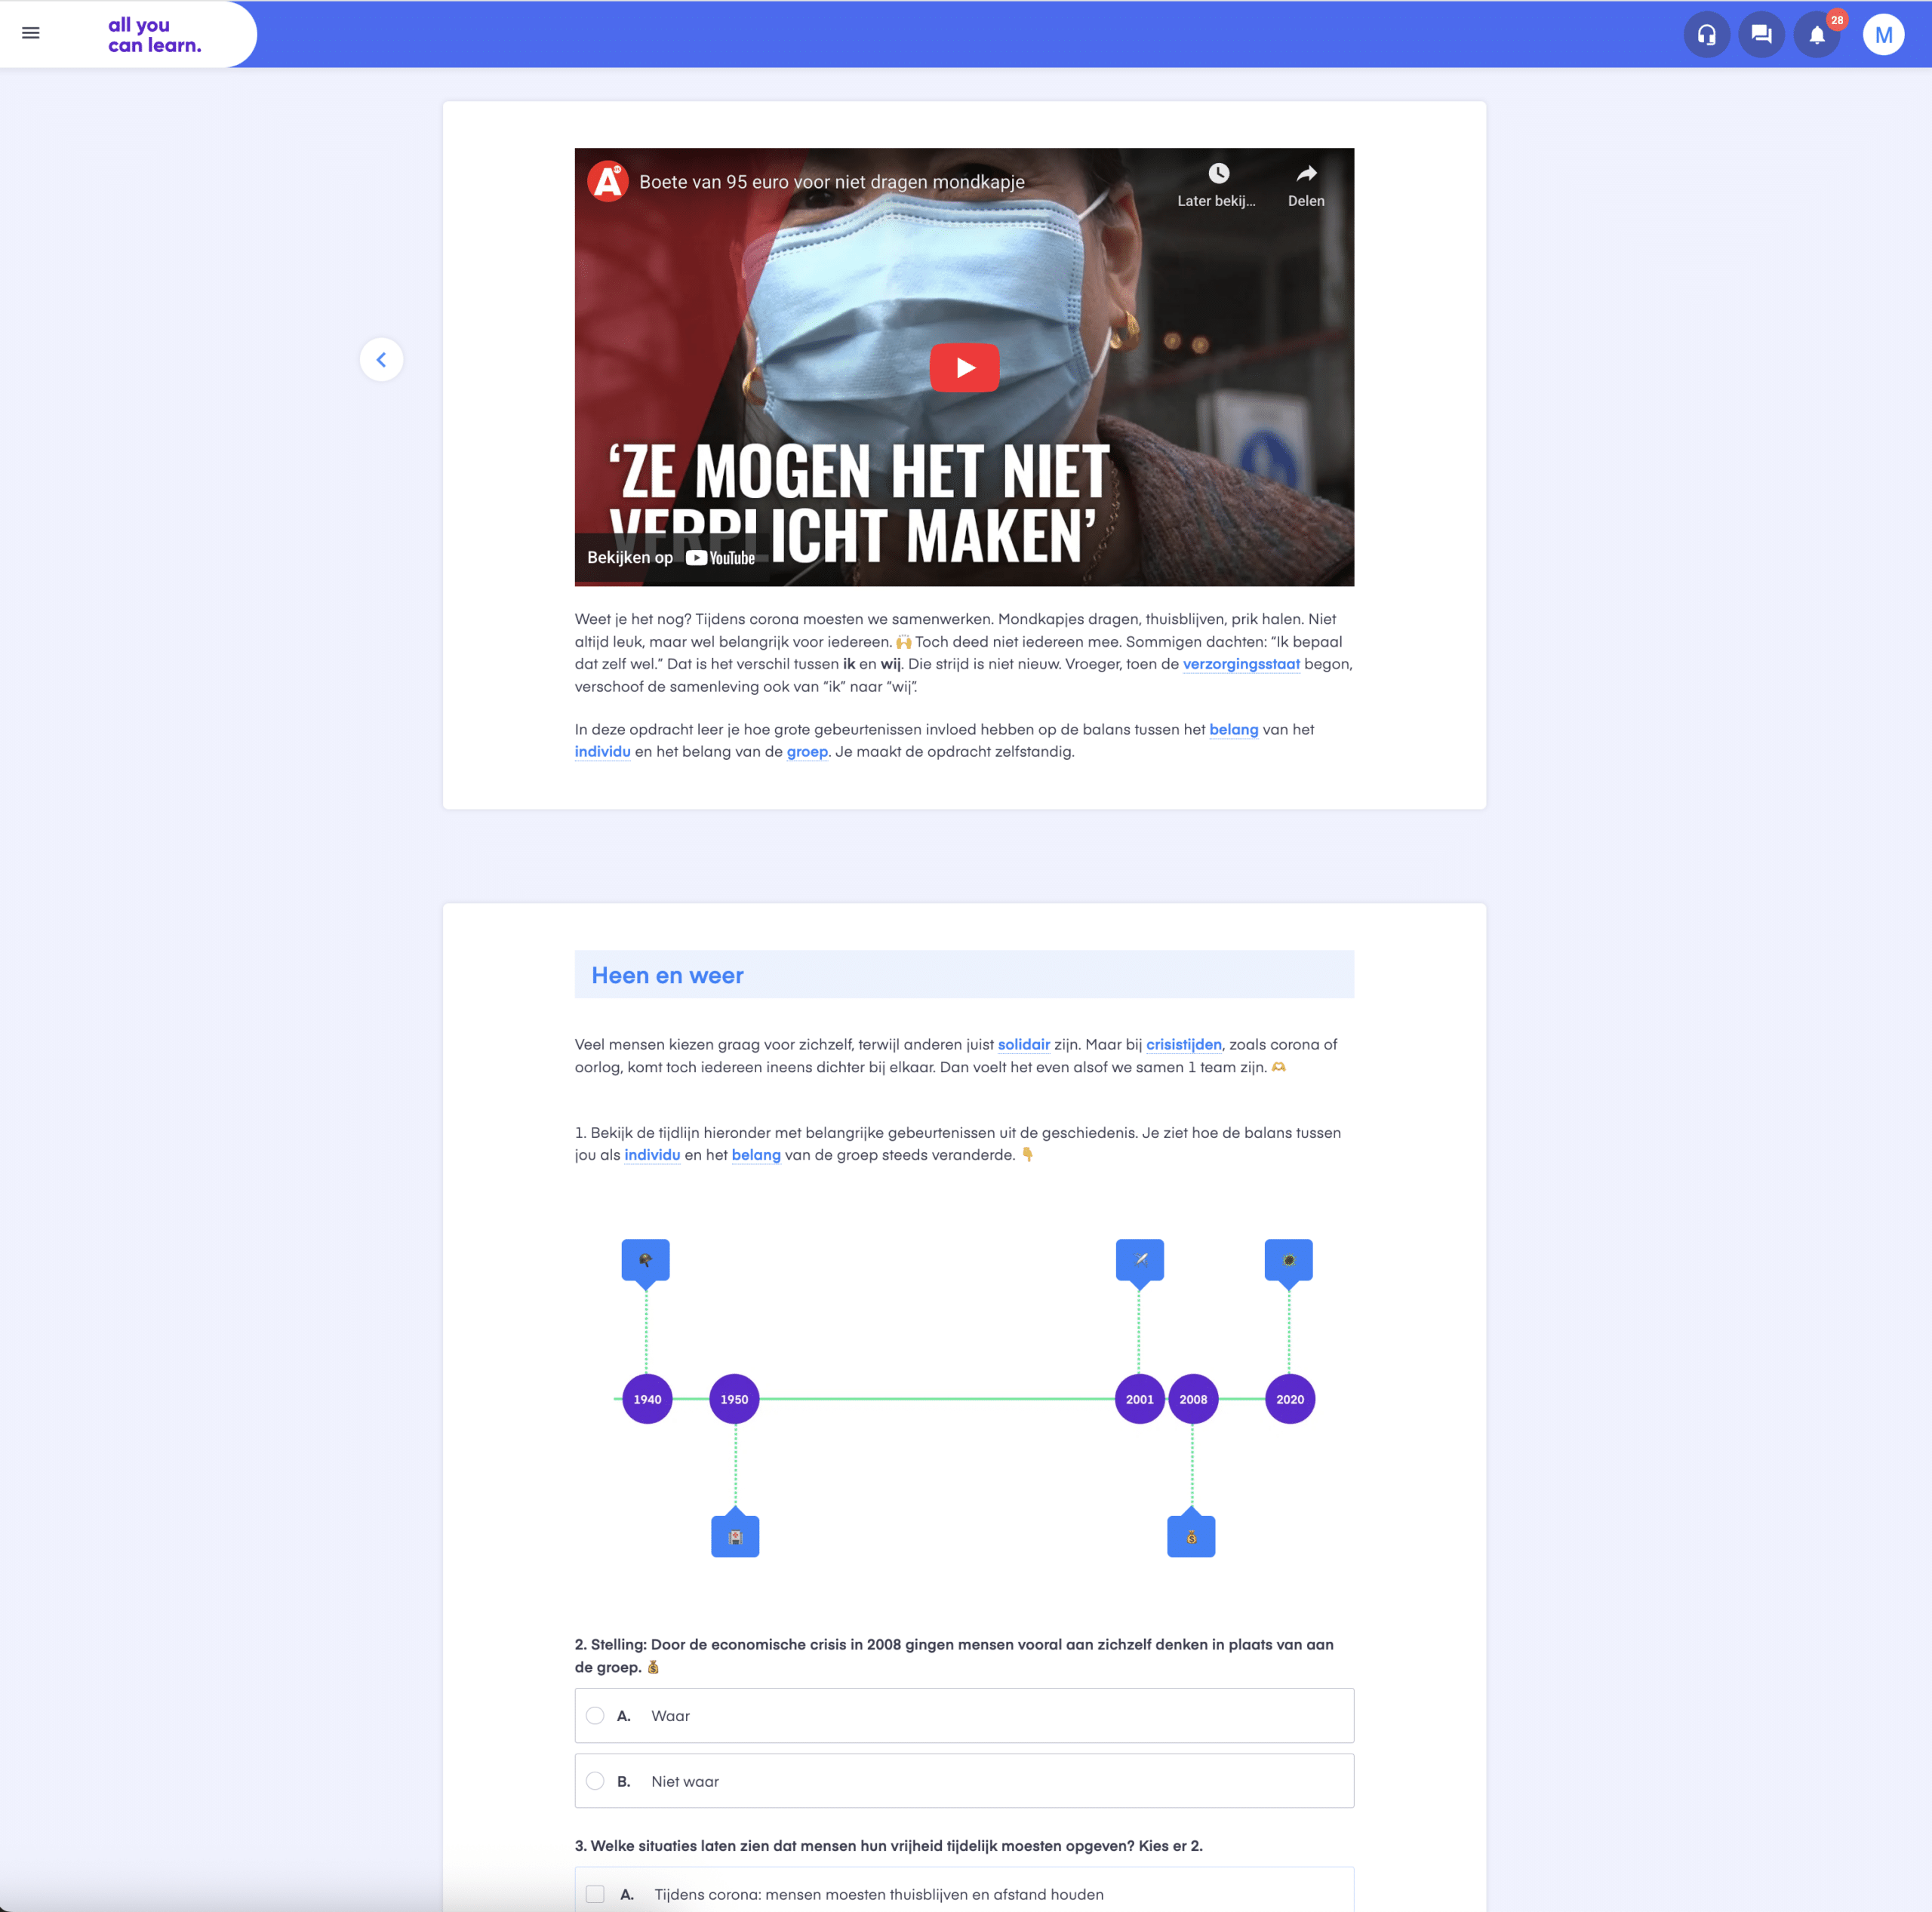
Task: Open the hamburger menu
Action: tap(31, 34)
